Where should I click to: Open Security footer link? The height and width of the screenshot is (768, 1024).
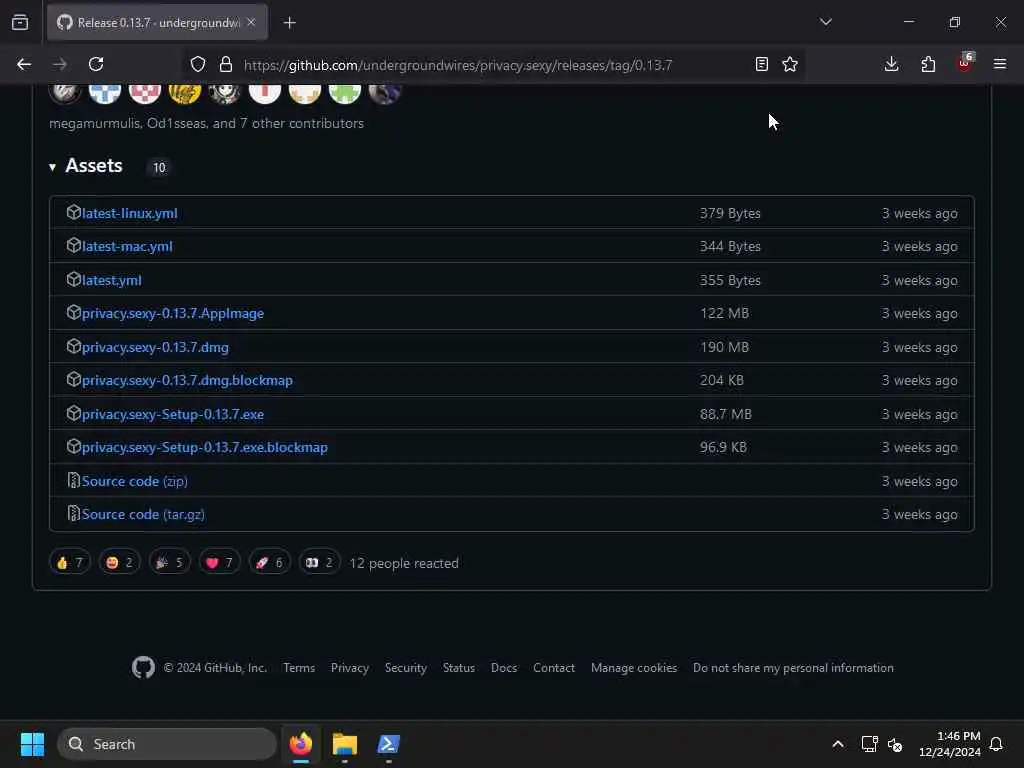[x=406, y=668]
